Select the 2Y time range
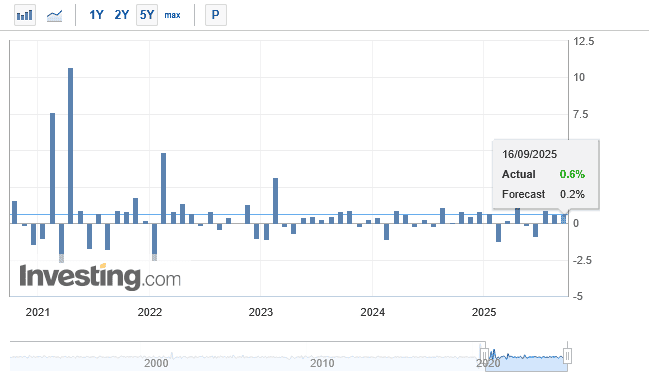 (x=122, y=15)
